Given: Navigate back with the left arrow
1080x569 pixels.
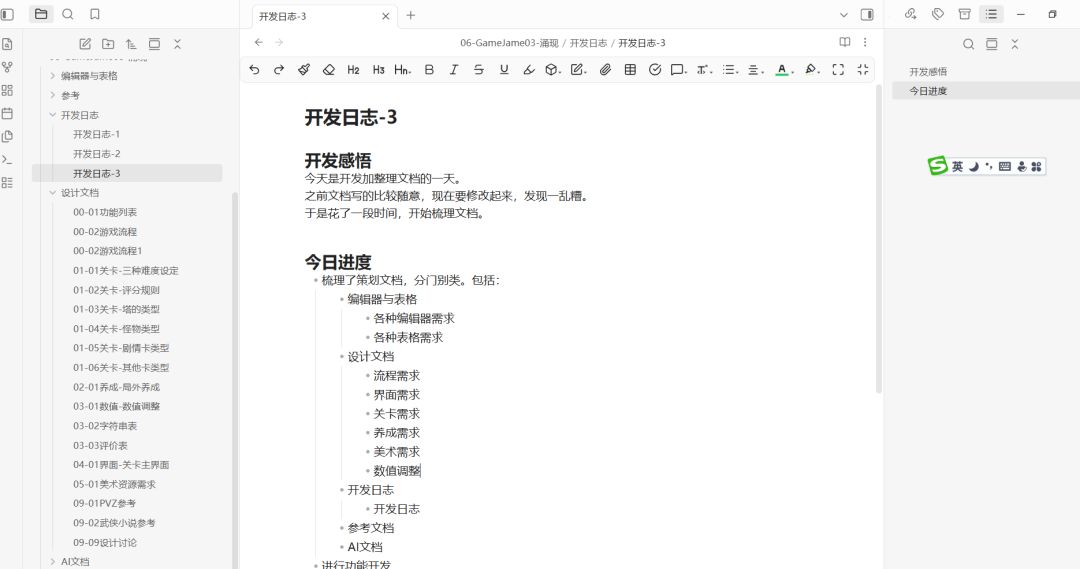Looking at the screenshot, I should pyautogui.click(x=258, y=42).
